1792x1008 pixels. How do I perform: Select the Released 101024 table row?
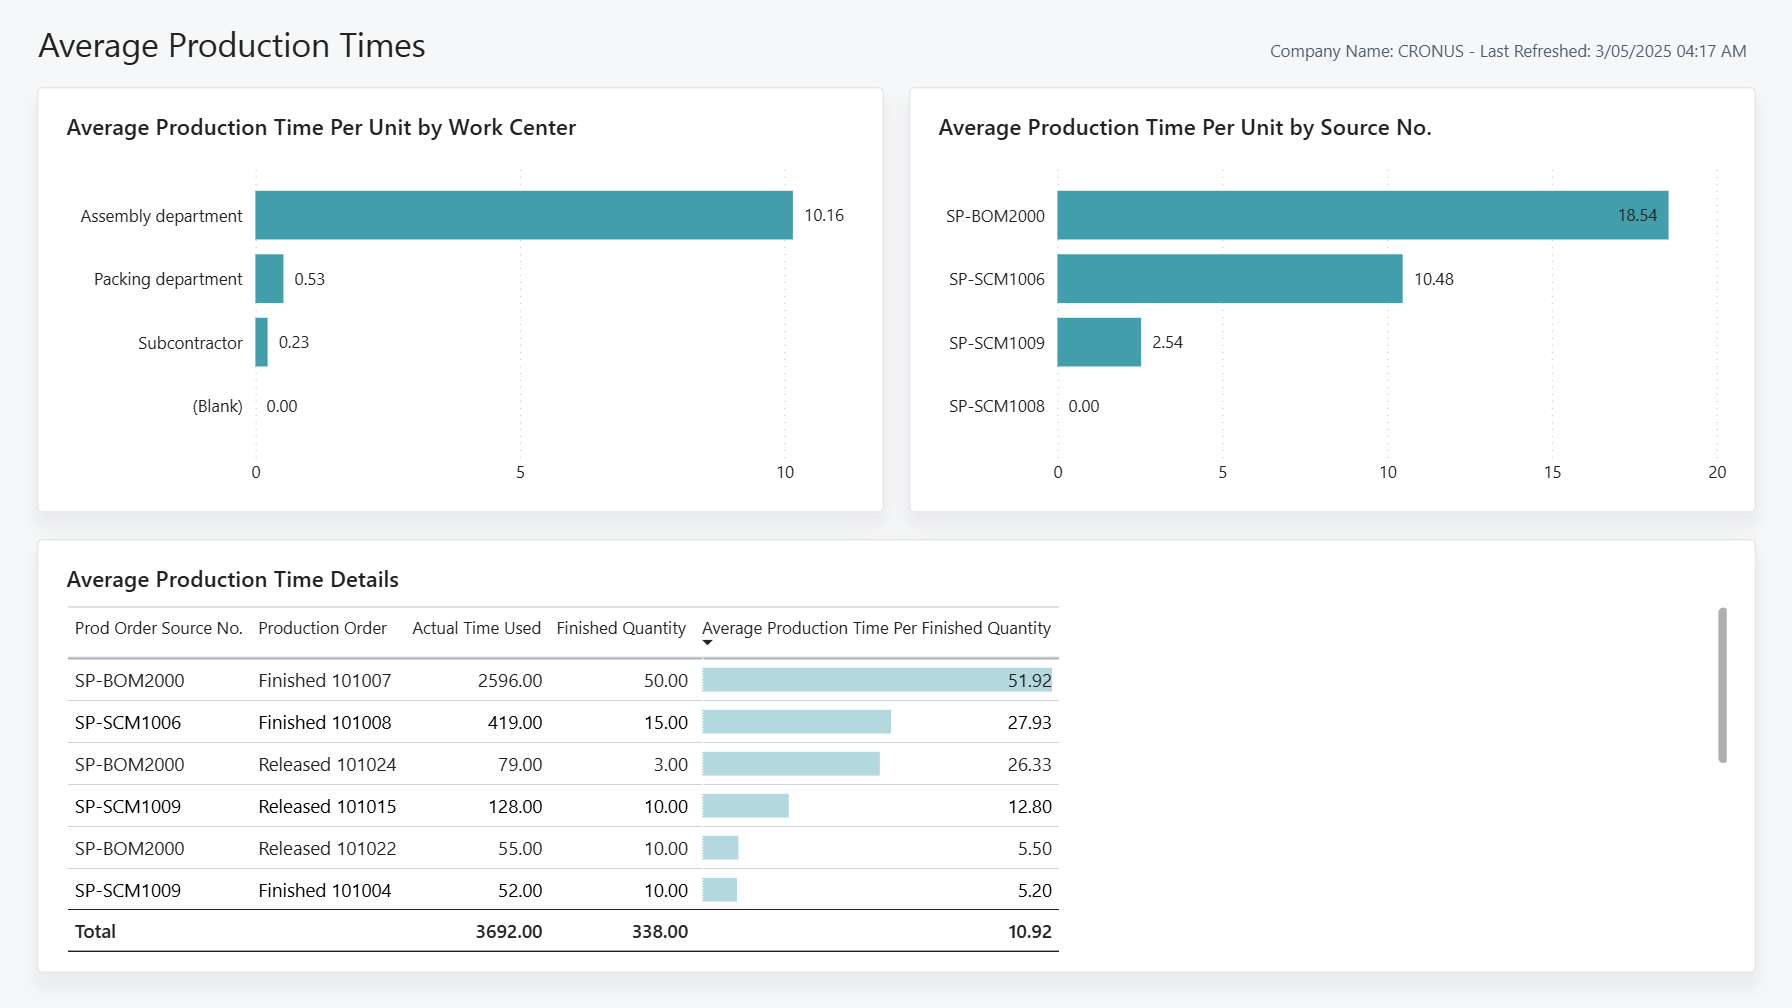click(x=400, y=764)
